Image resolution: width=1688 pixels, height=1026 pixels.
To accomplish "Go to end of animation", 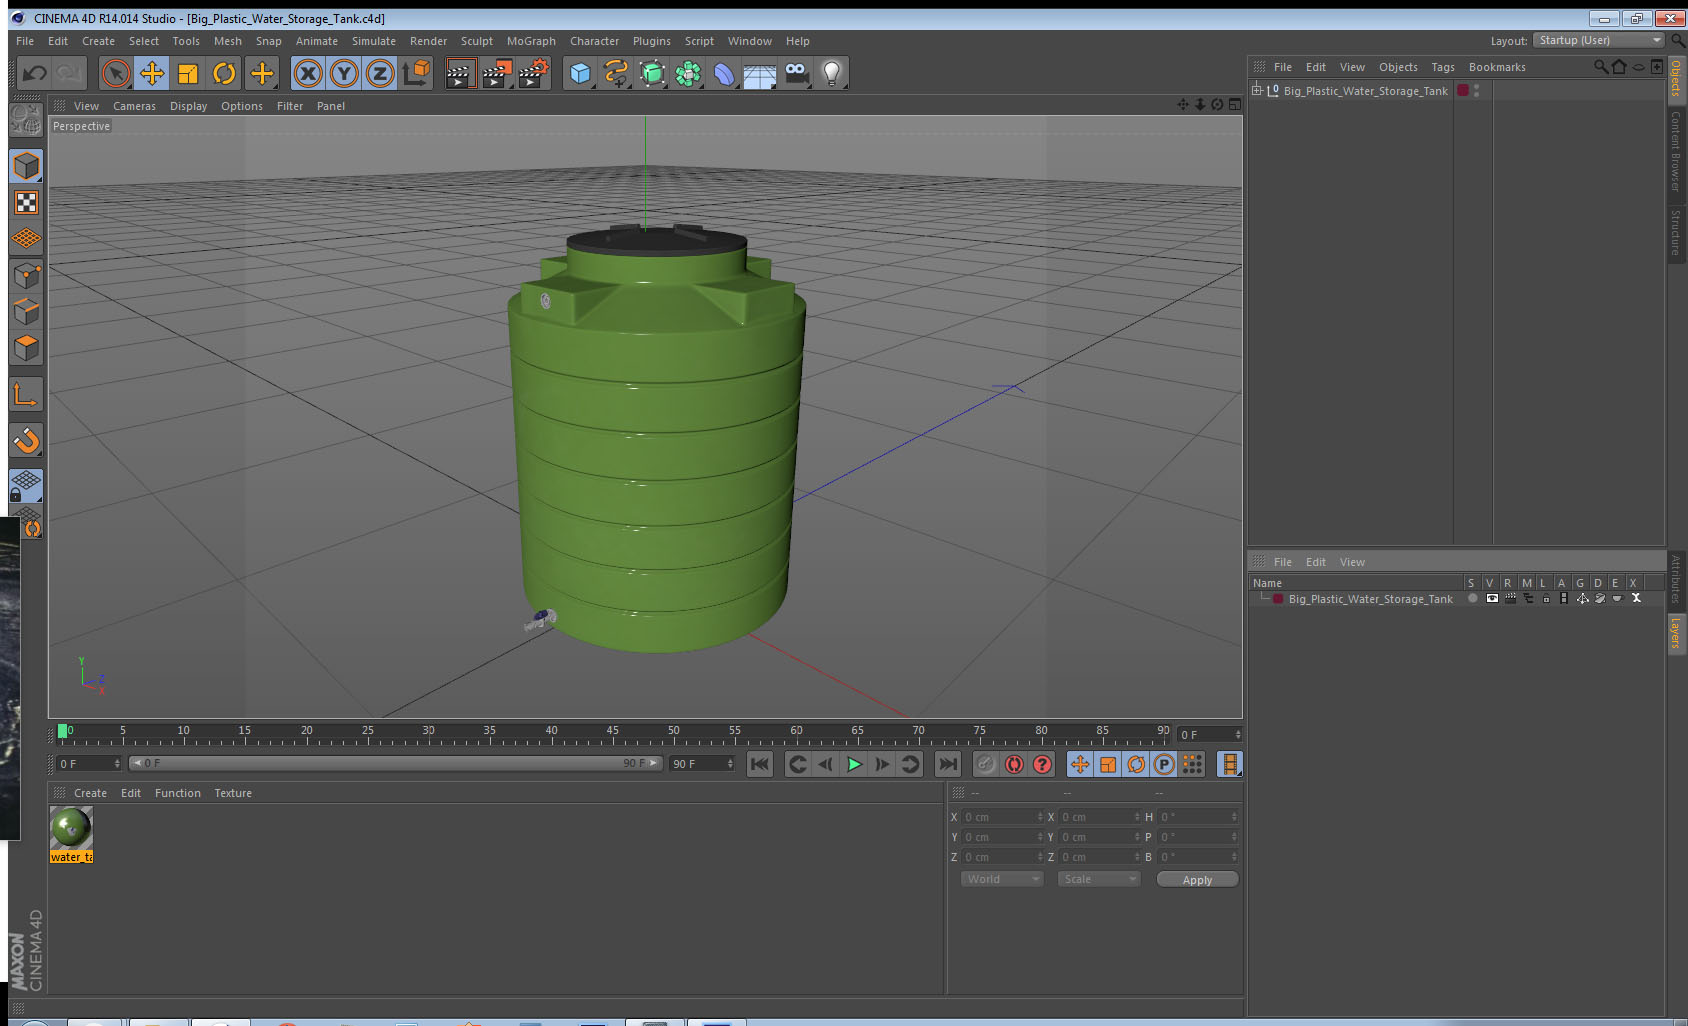I will 947,764.
